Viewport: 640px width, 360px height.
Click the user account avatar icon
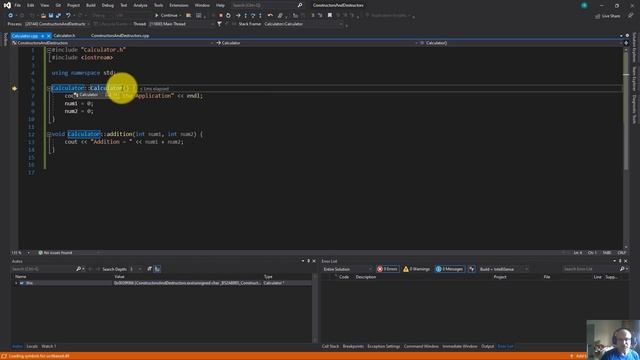[x=584, y=5]
